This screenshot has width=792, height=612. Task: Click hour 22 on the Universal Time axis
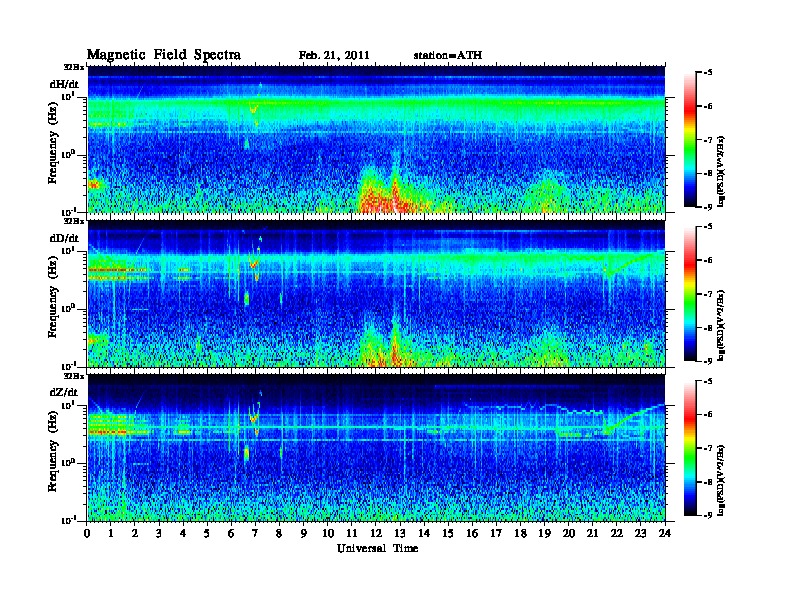click(617, 533)
